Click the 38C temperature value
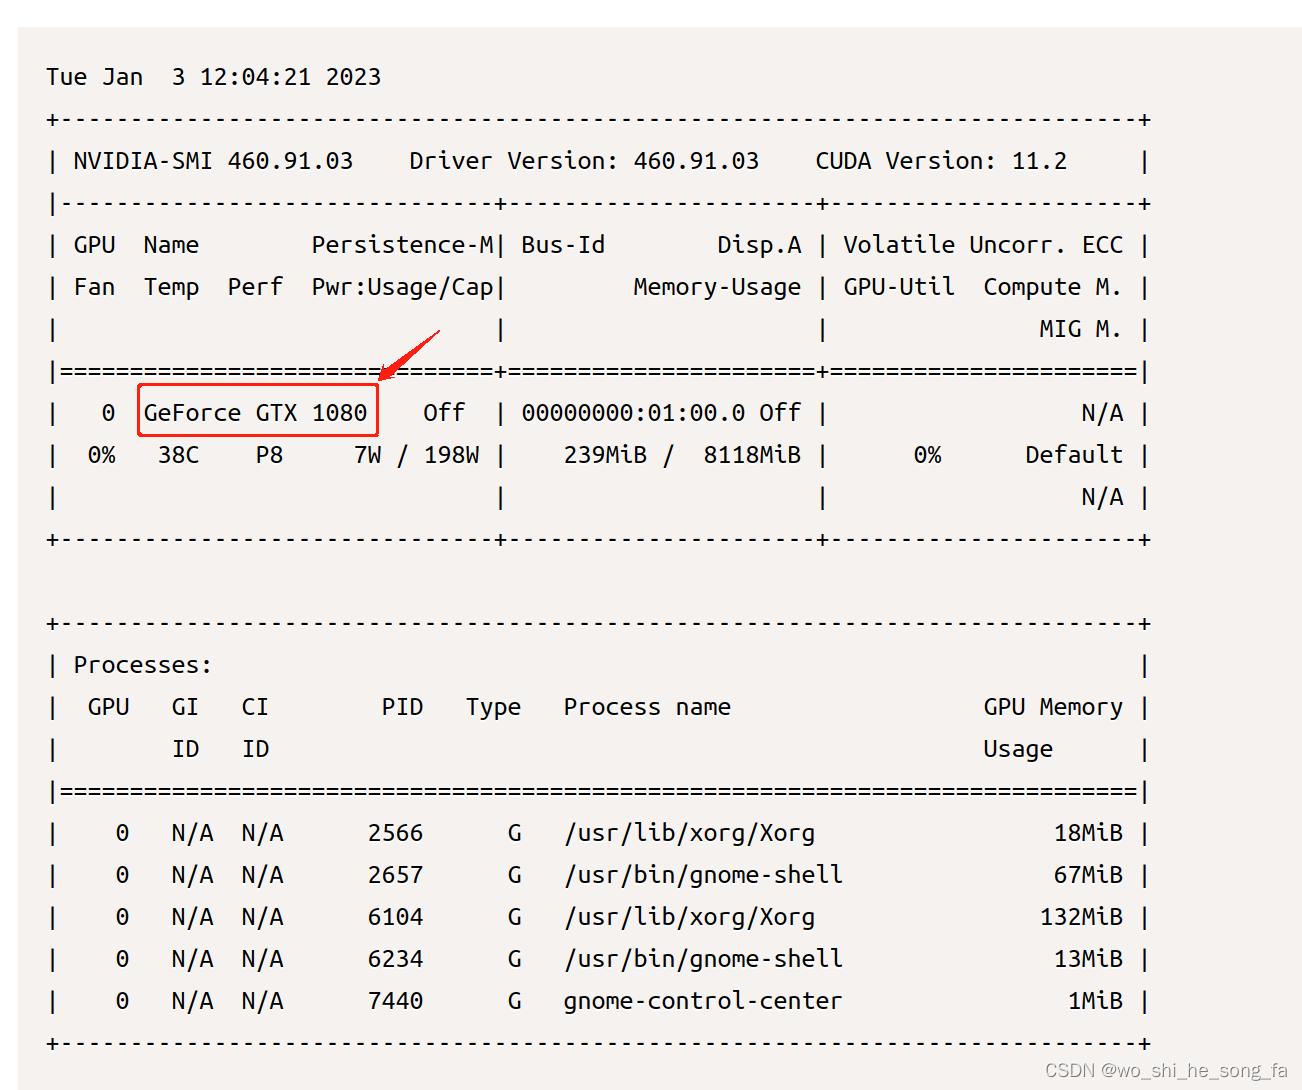Image resolution: width=1302 pixels, height=1090 pixels. point(178,455)
